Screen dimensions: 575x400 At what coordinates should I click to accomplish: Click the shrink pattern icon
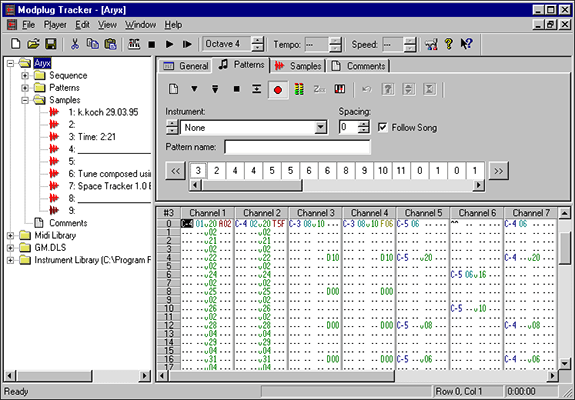tap(429, 89)
